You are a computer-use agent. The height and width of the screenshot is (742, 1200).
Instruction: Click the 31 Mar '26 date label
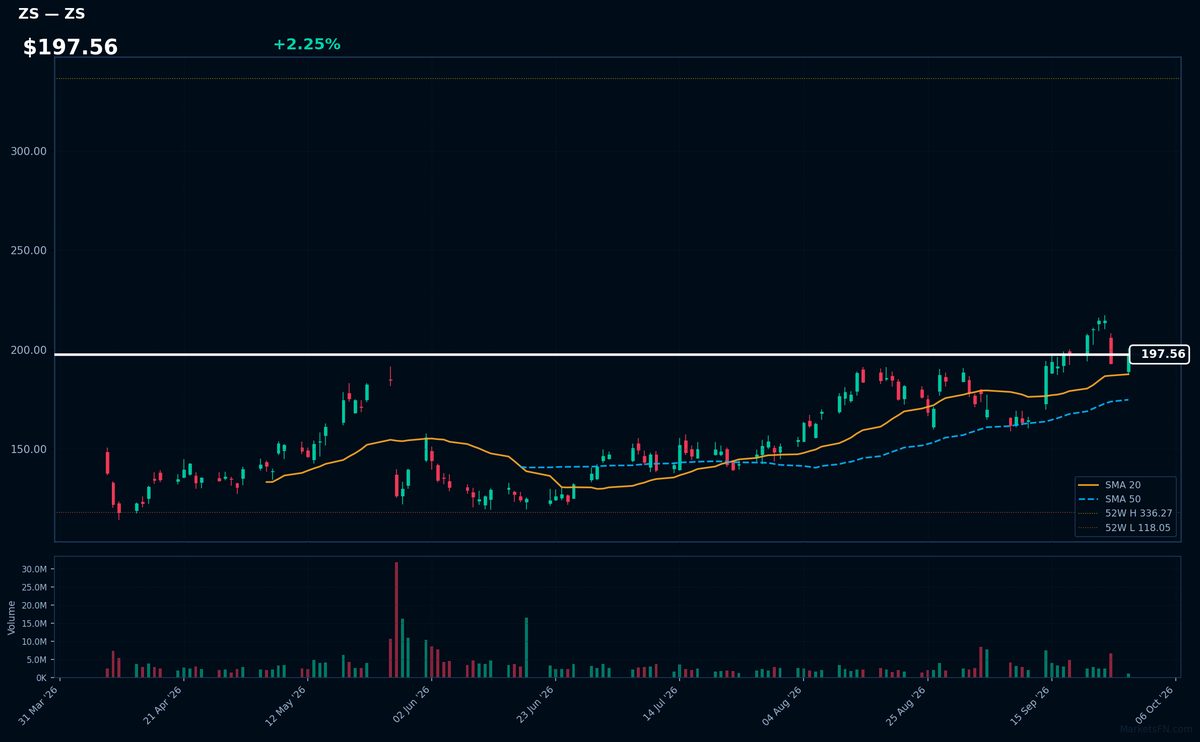click(40, 705)
